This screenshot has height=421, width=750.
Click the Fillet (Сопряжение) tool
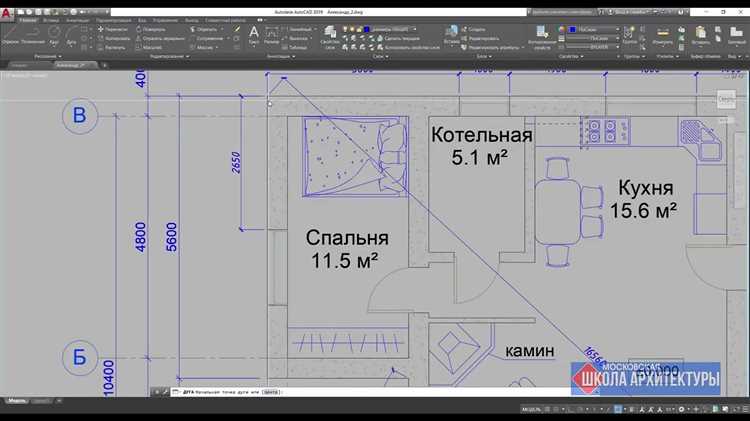[207, 38]
